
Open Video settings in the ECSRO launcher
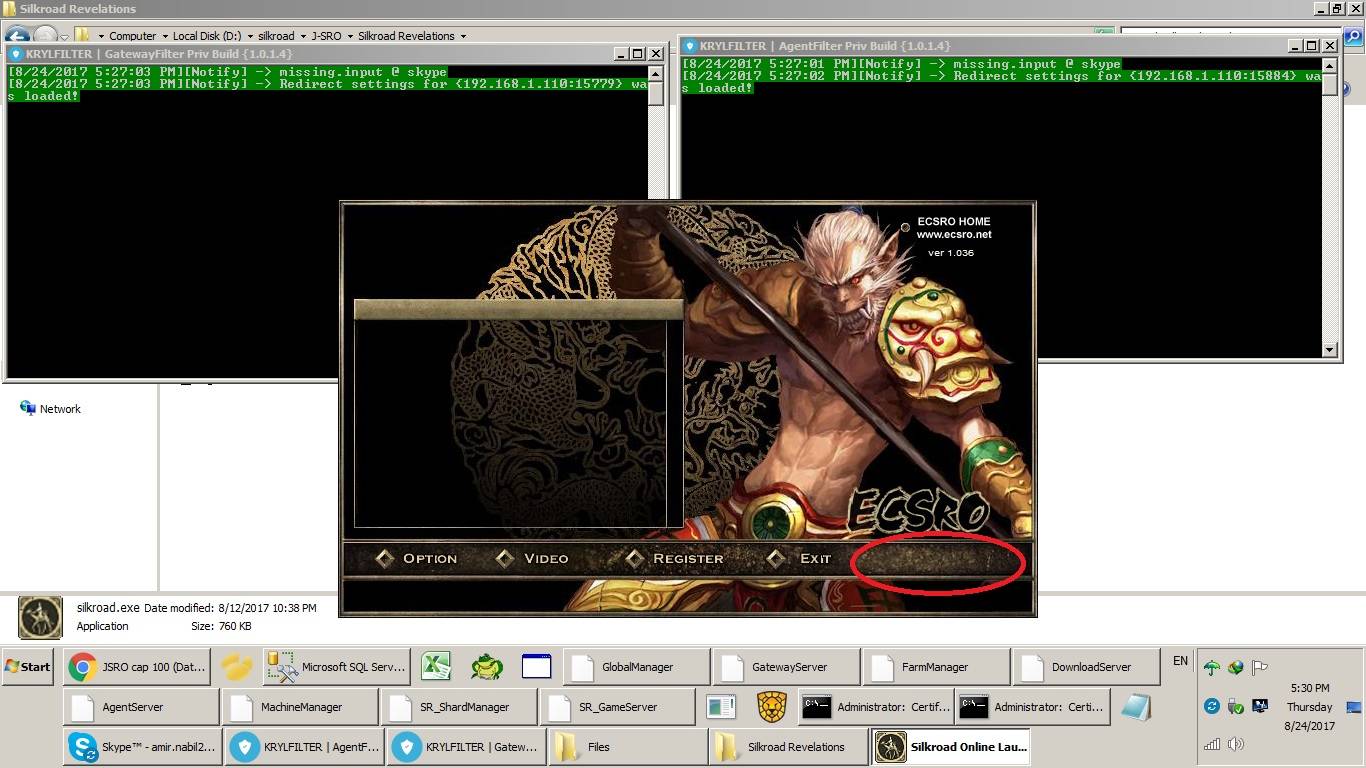point(533,559)
